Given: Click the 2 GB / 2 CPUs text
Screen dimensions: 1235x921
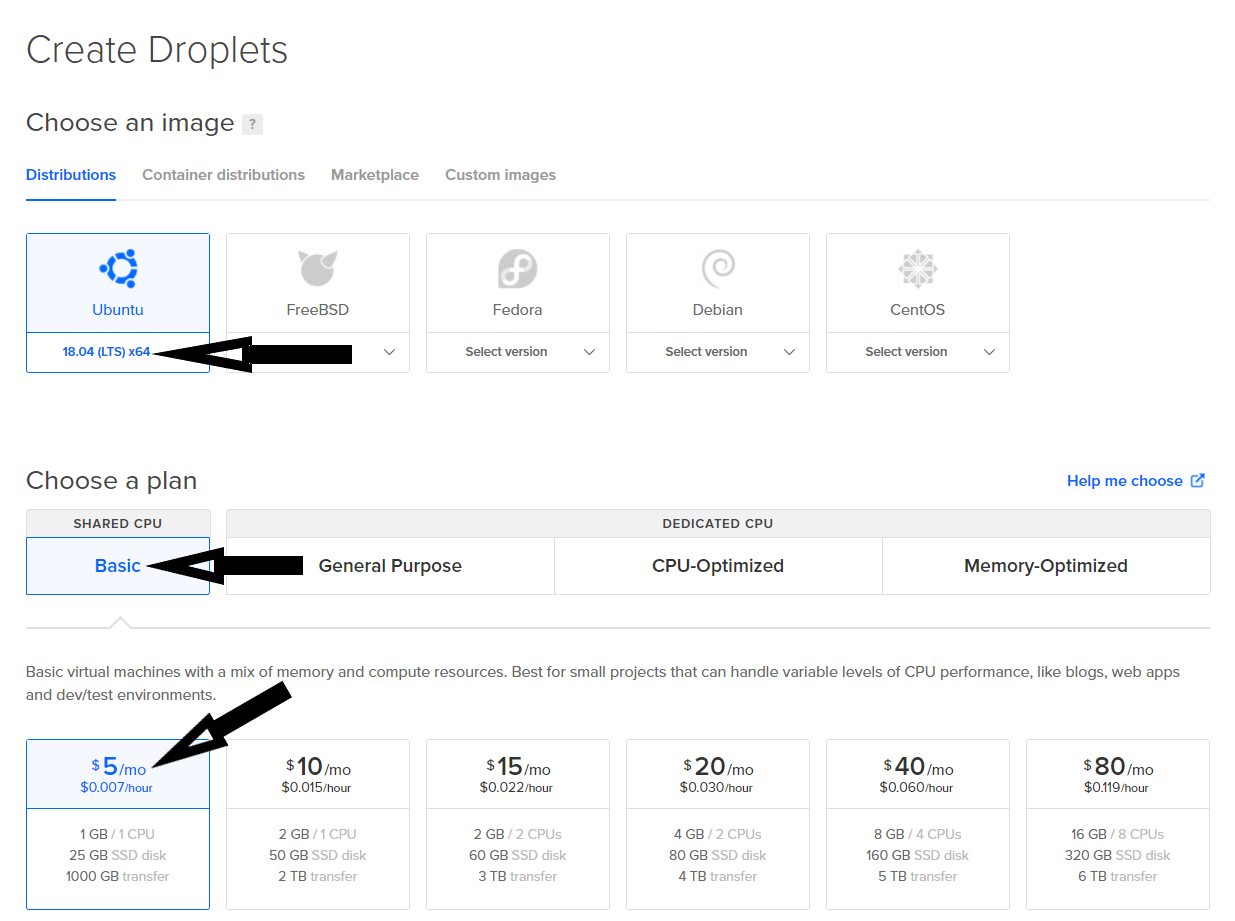Looking at the screenshot, I should coord(518,834).
